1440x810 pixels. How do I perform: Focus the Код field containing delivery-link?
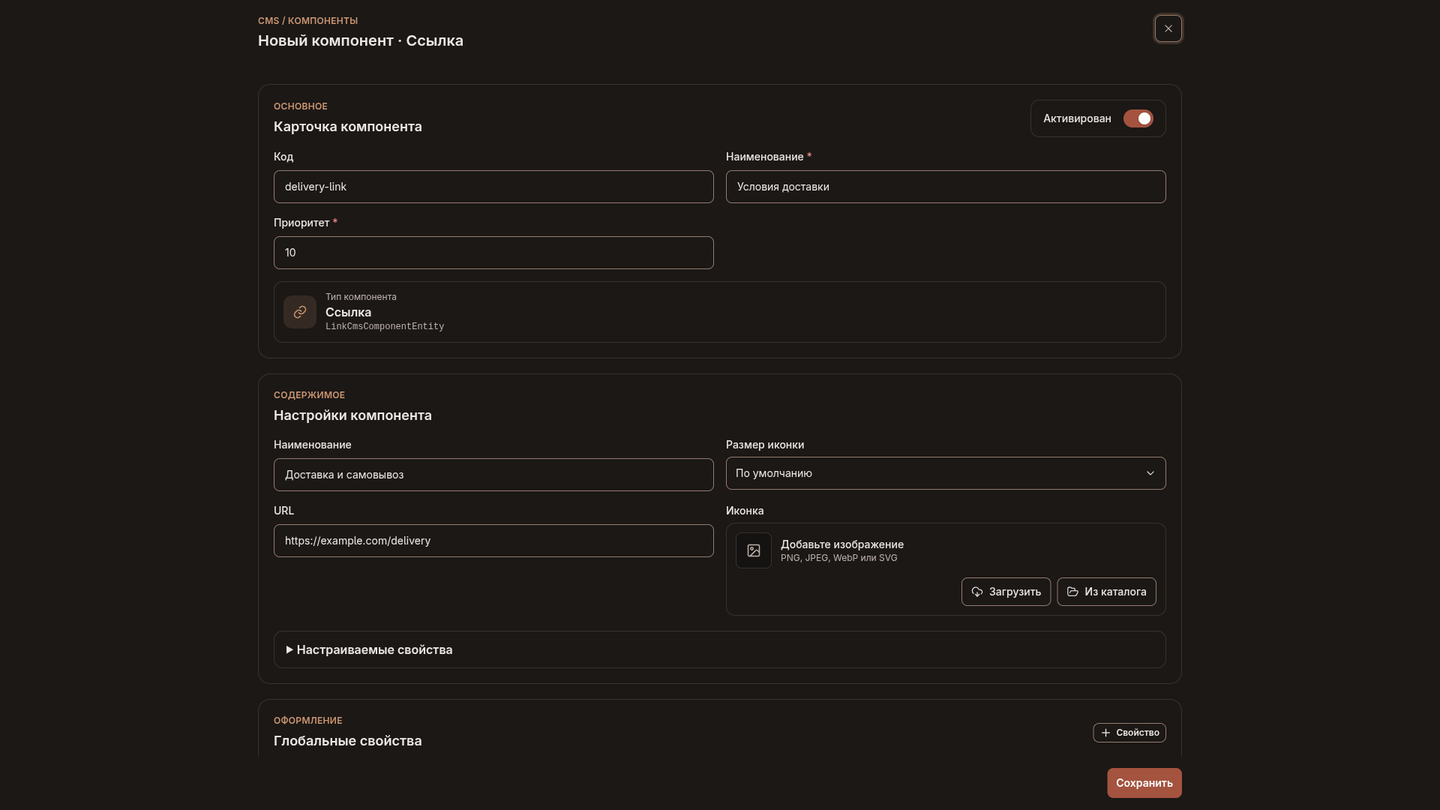click(x=494, y=187)
